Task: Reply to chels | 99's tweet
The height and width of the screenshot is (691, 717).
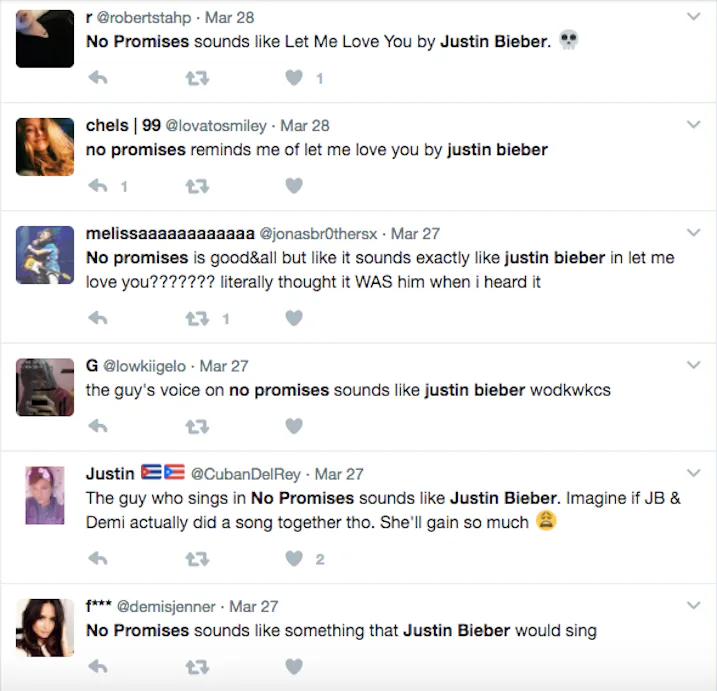Action: click(x=97, y=185)
